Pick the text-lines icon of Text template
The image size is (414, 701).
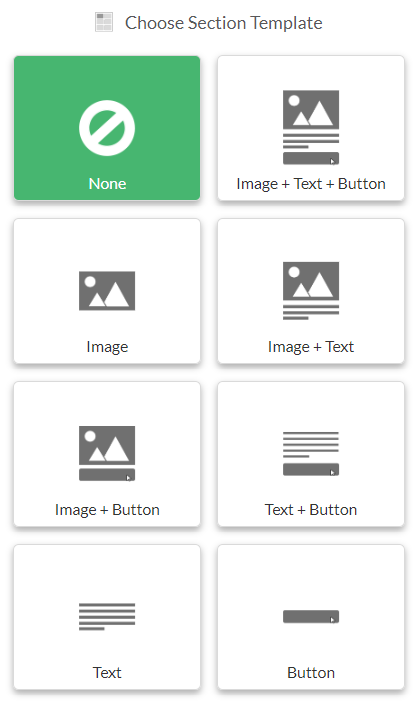click(x=107, y=617)
